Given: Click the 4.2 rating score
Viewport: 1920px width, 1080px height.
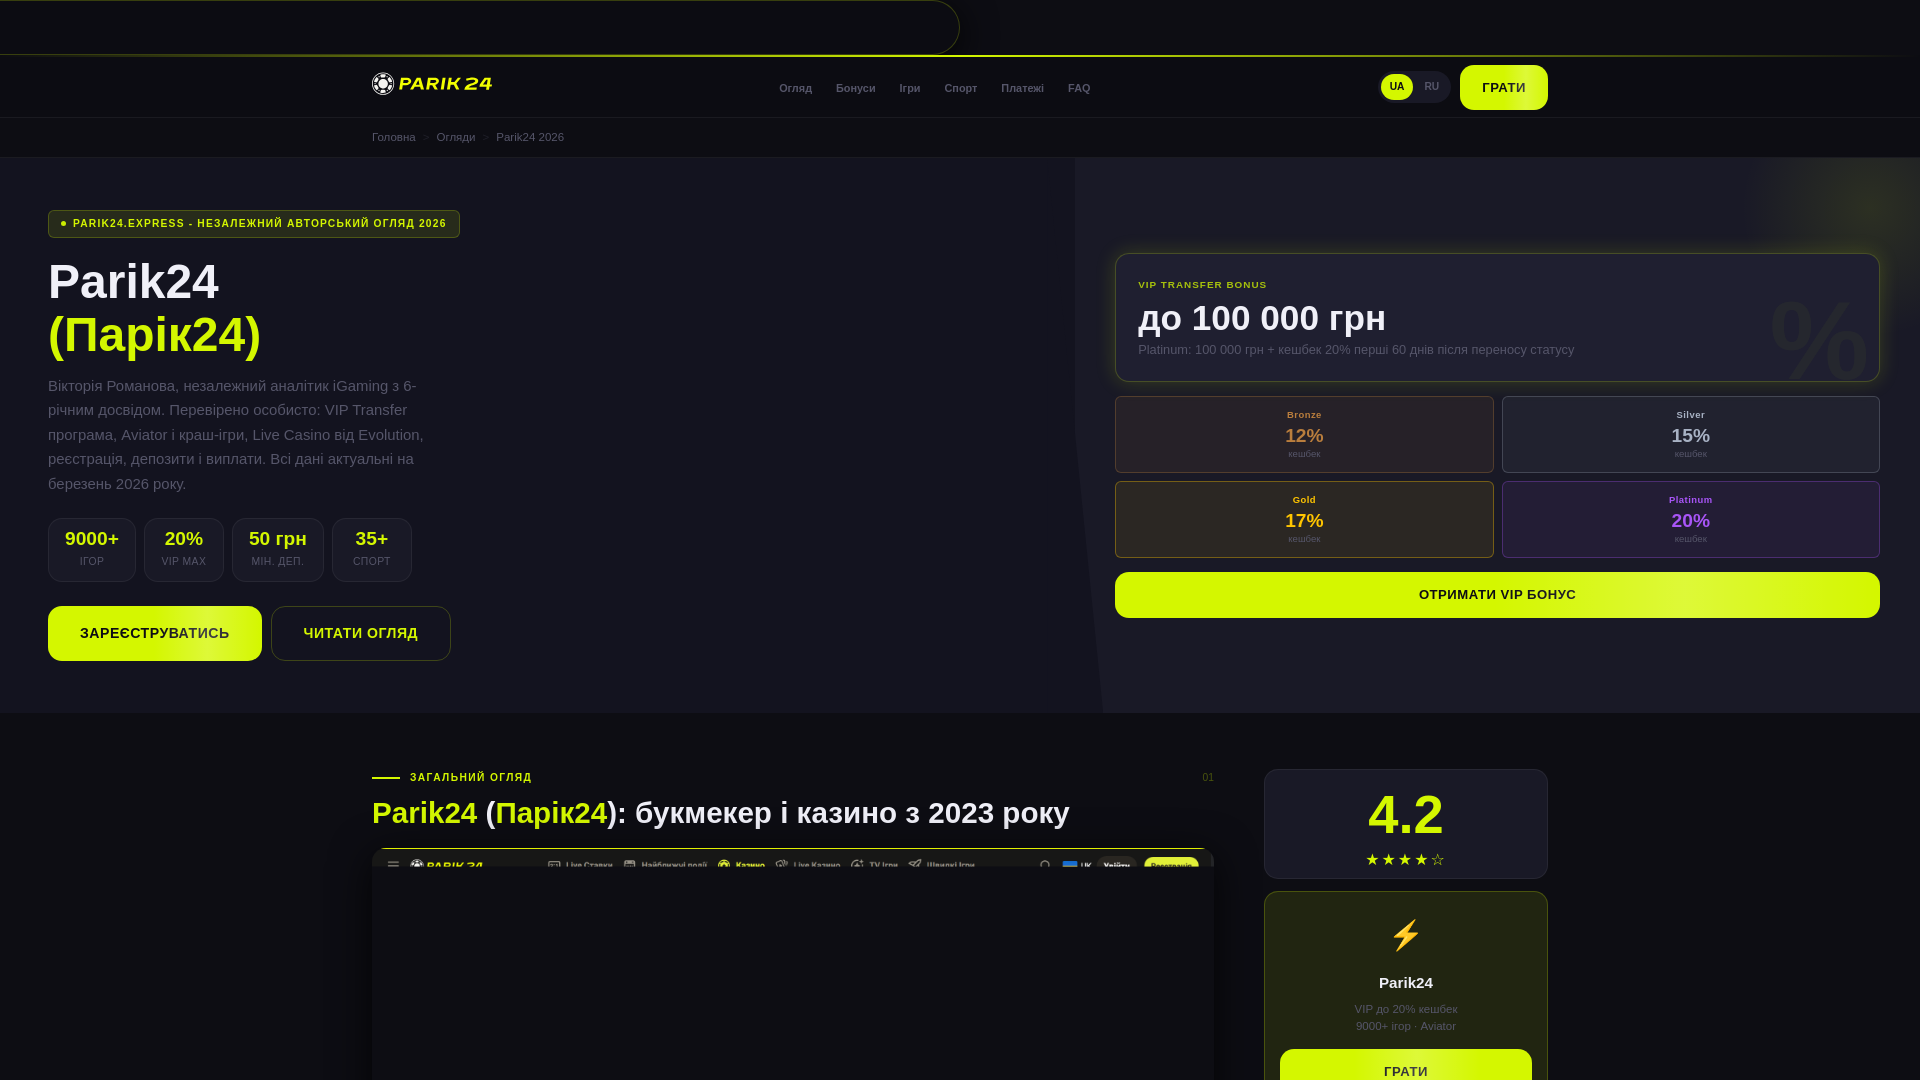Looking at the screenshot, I should point(1405,814).
